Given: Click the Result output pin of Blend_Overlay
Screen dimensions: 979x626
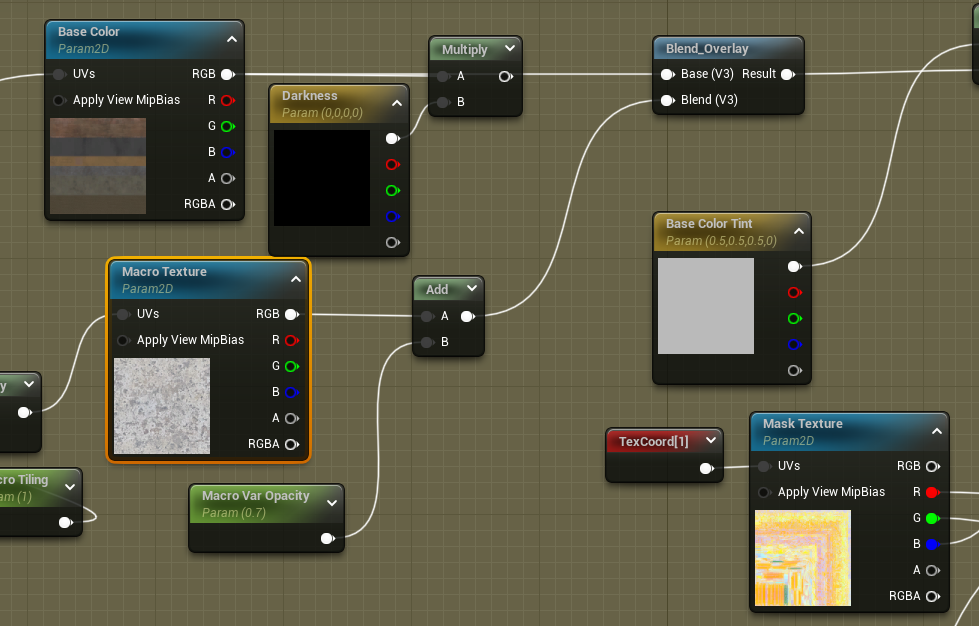Looking at the screenshot, I should [788, 74].
